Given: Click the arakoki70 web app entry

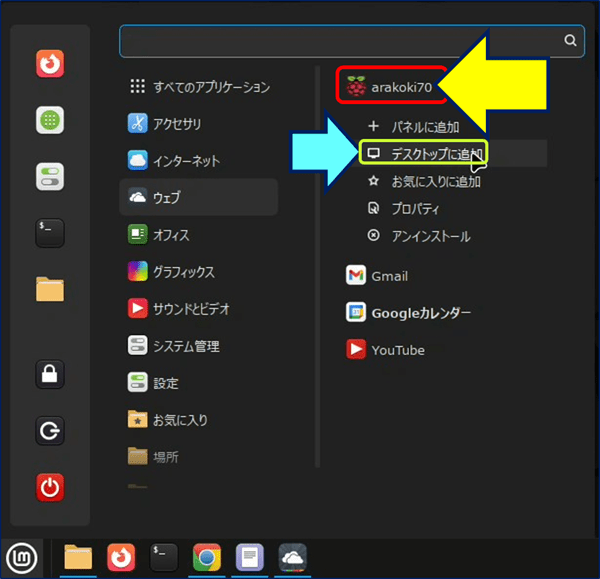Looking at the screenshot, I should (391, 86).
